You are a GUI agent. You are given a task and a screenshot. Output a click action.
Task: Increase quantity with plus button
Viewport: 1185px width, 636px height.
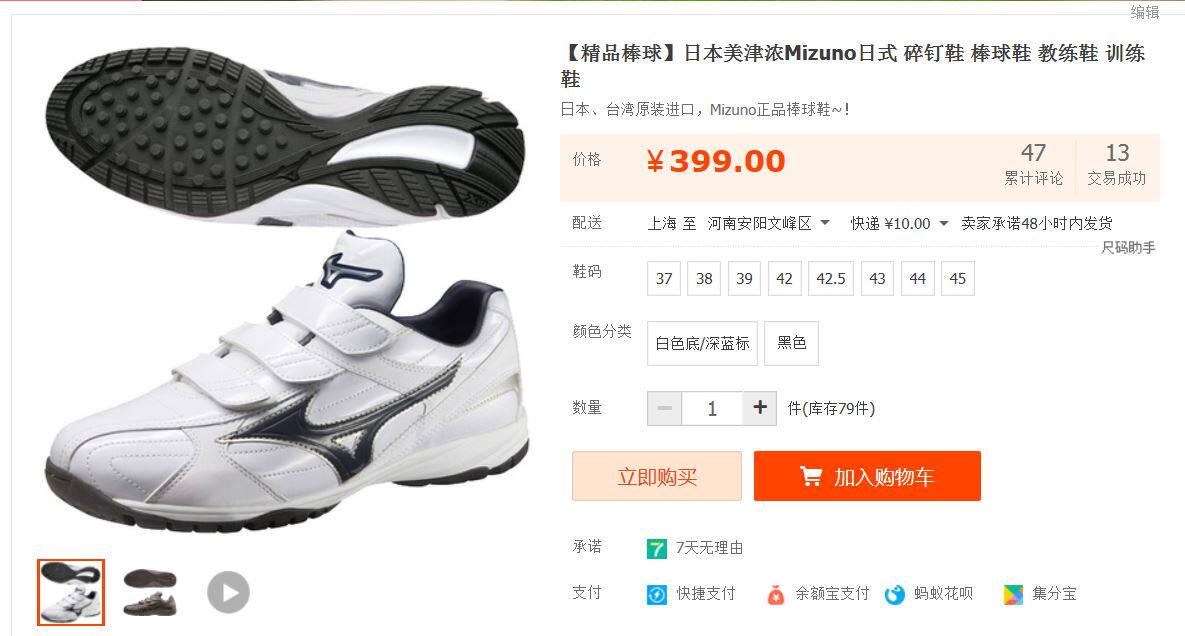(760, 408)
